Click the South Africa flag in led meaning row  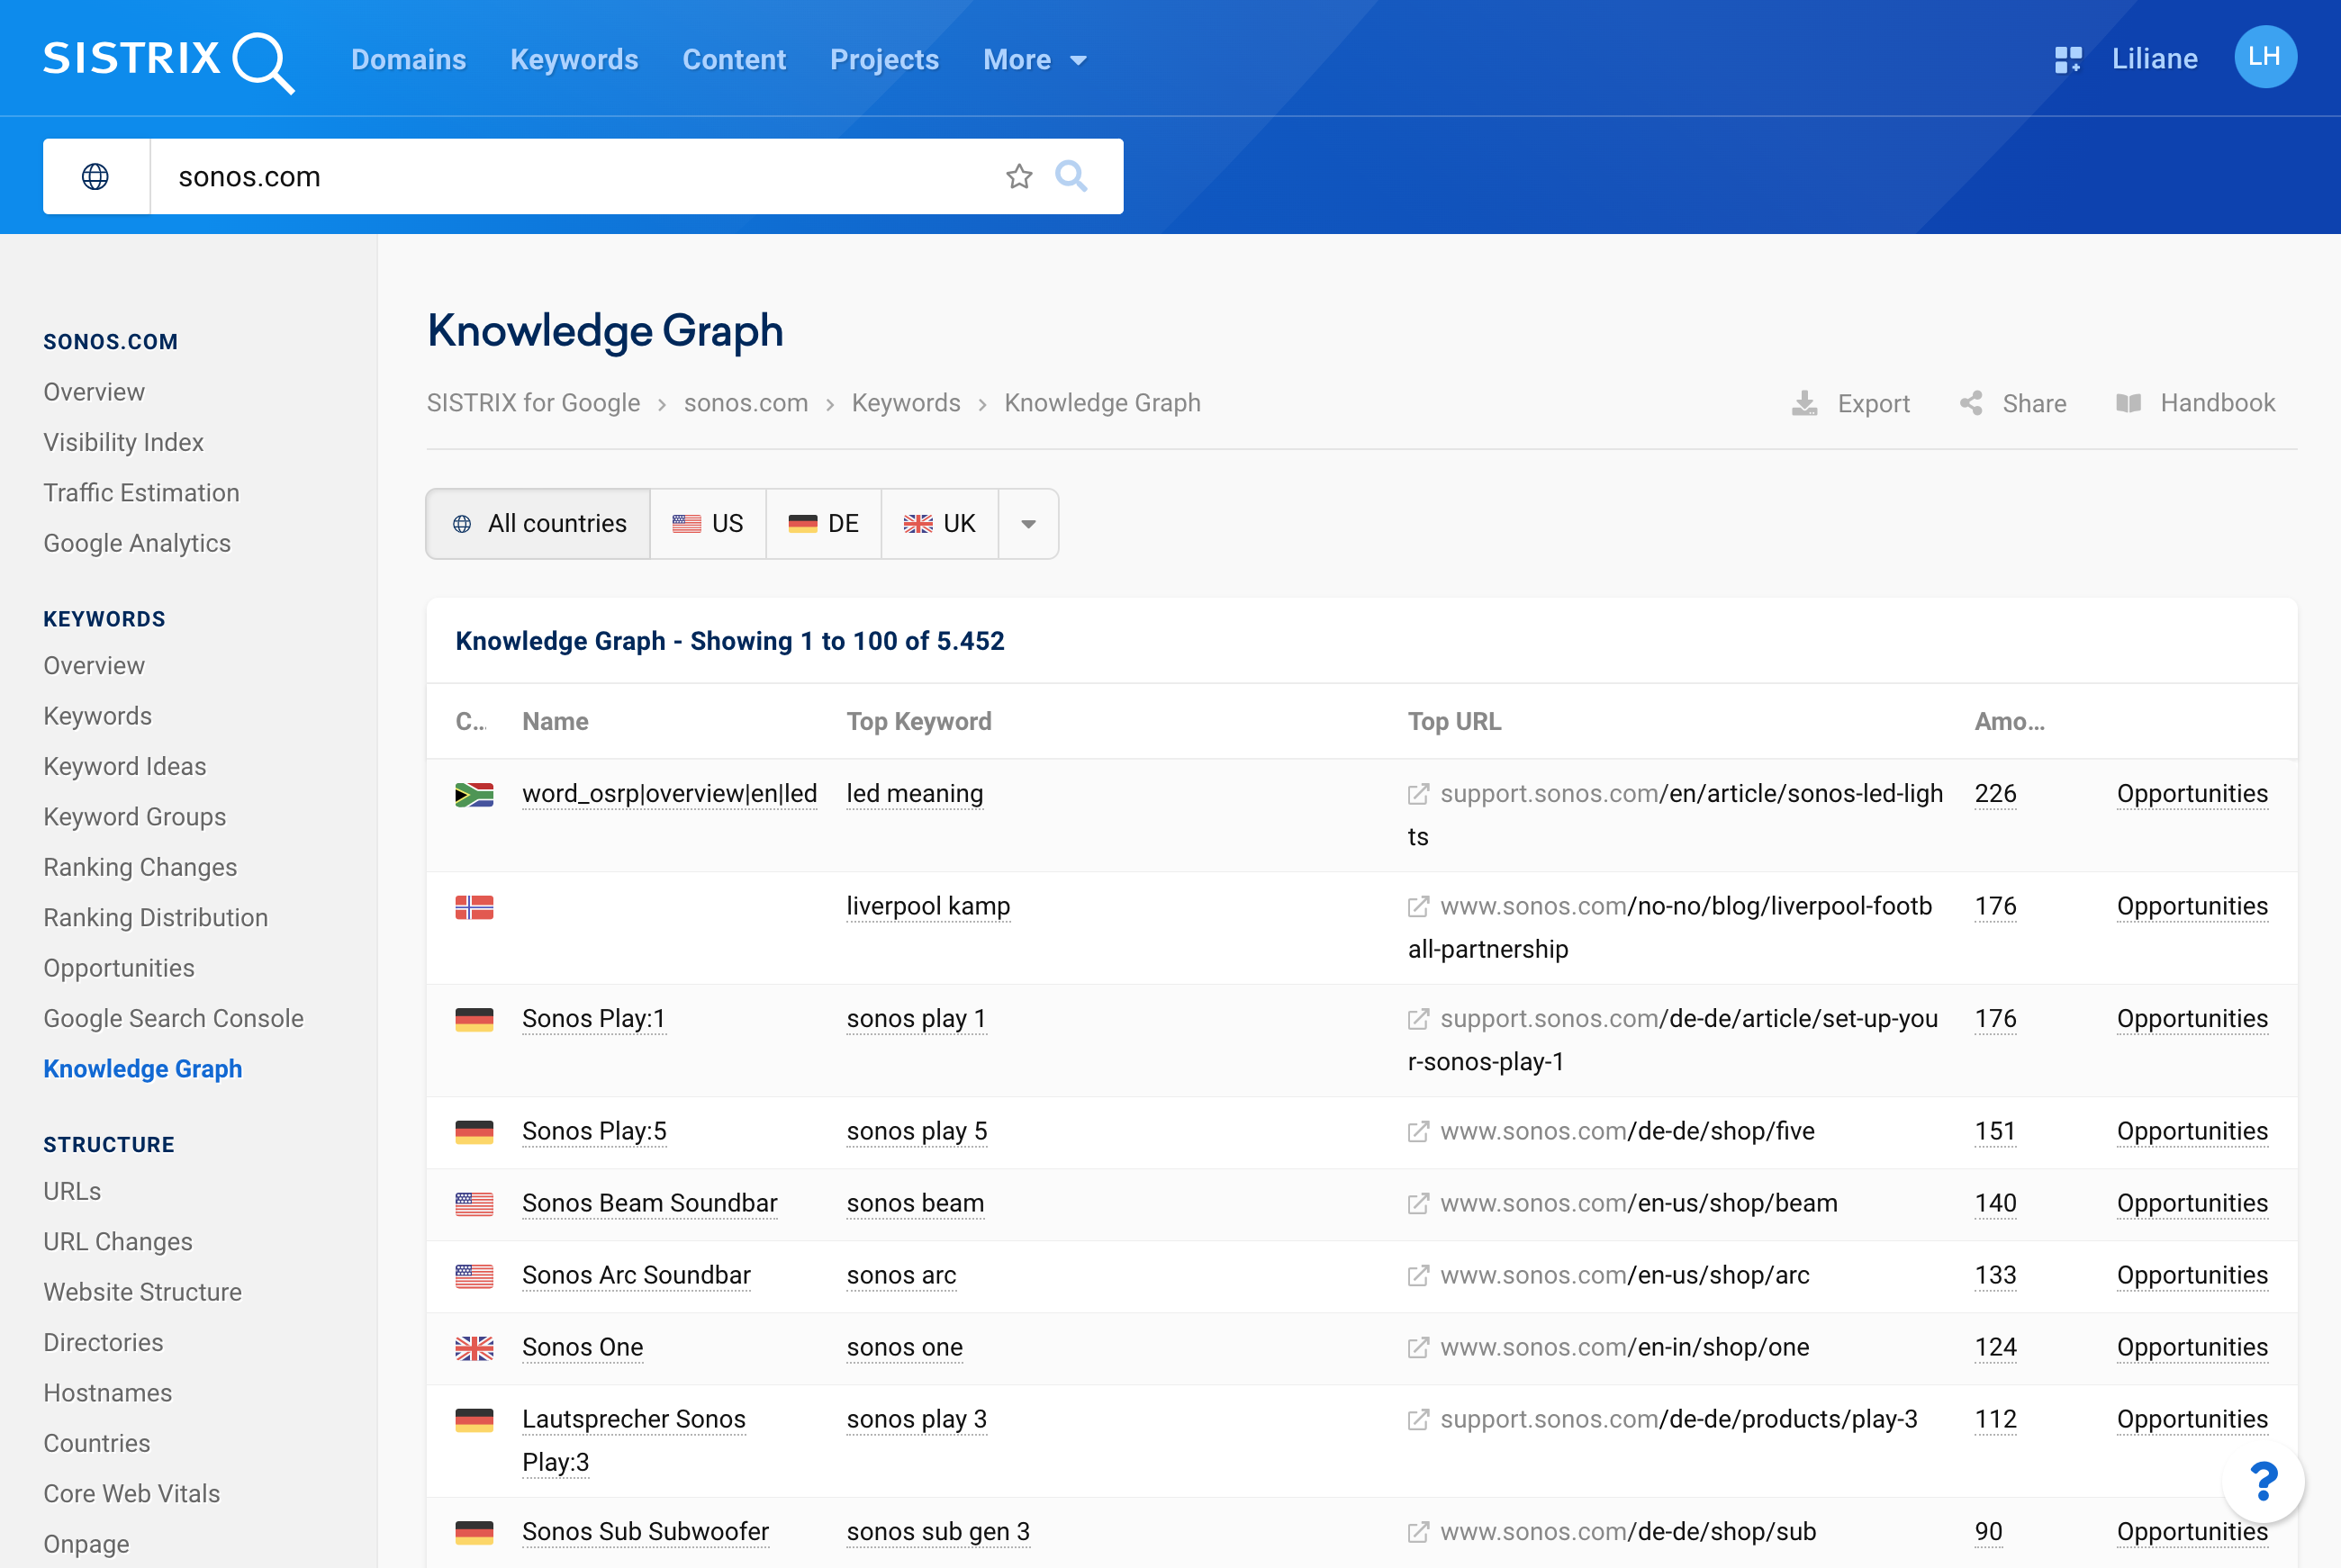pos(474,795)
